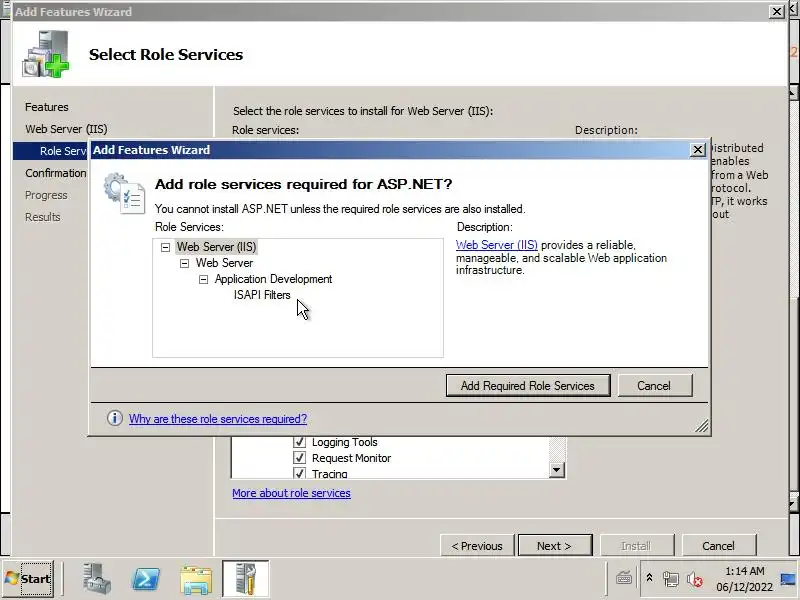The height and width of the screenshot is (600, 800).
Task: Click the server wizard icon in header
Action: [45, 54]
